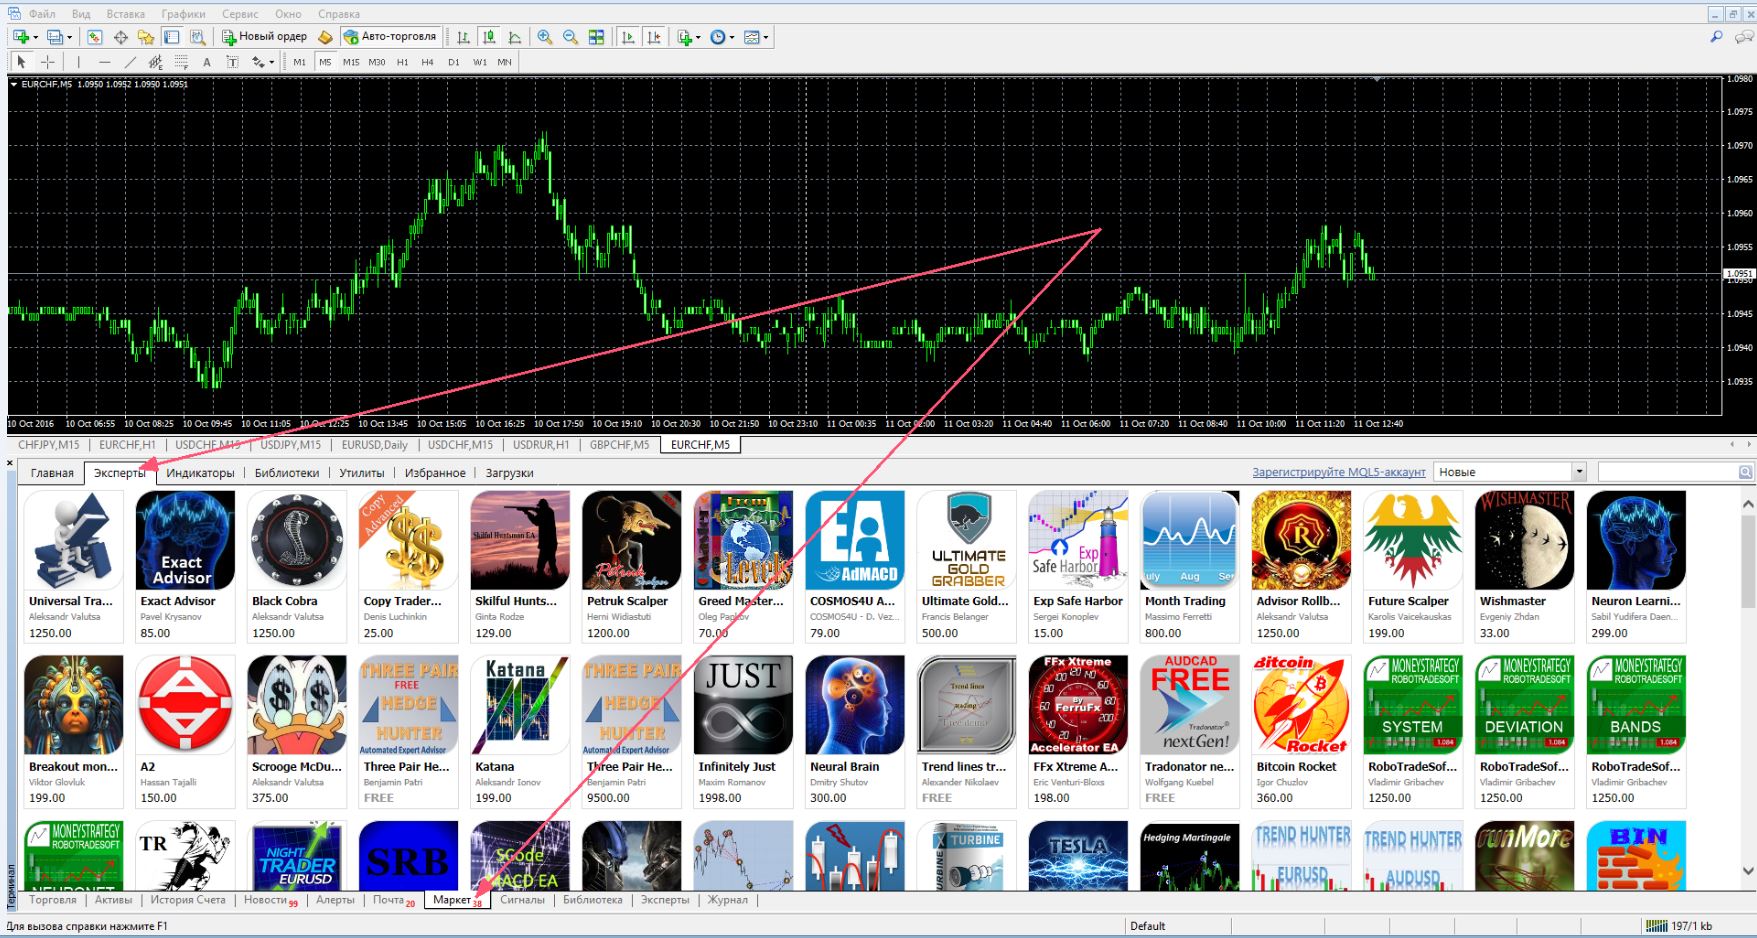
Task: Enable candlestick chart mode
Action: coord(489,37)
